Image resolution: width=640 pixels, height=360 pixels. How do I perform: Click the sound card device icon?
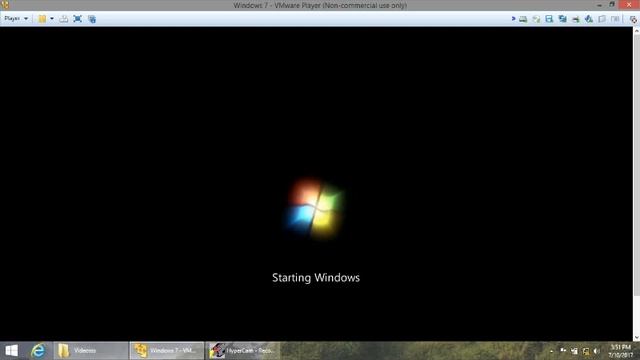(589, 19)
